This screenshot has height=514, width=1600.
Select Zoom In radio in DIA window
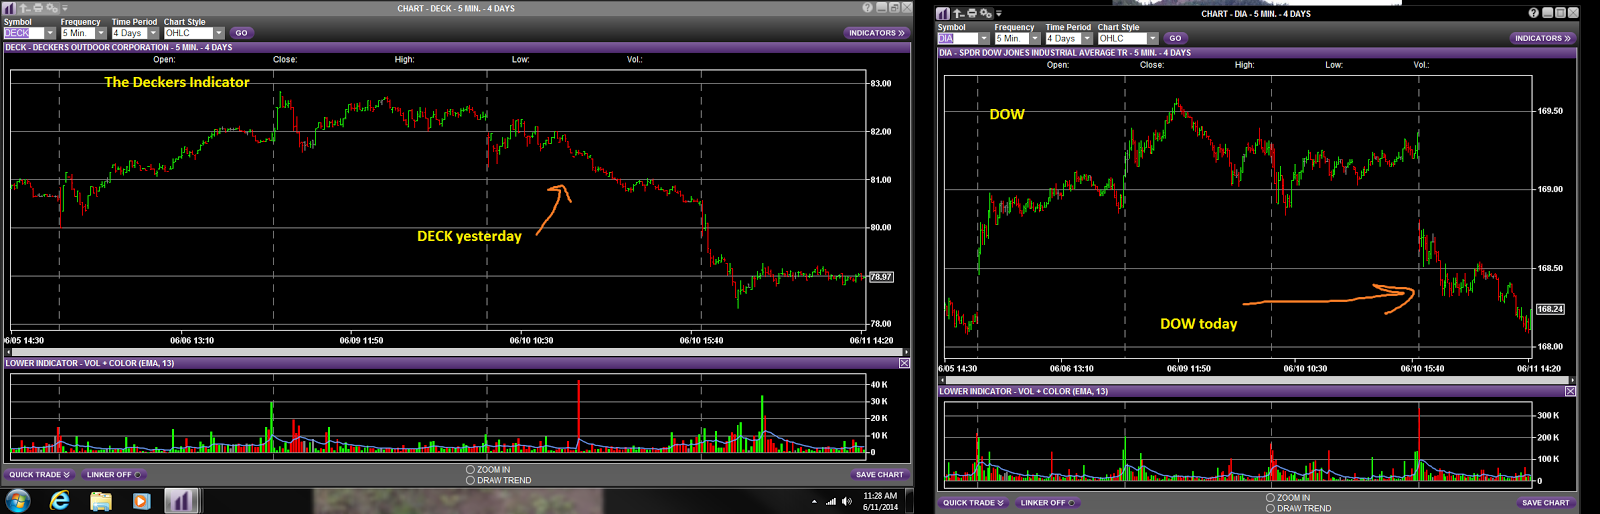1270,498
